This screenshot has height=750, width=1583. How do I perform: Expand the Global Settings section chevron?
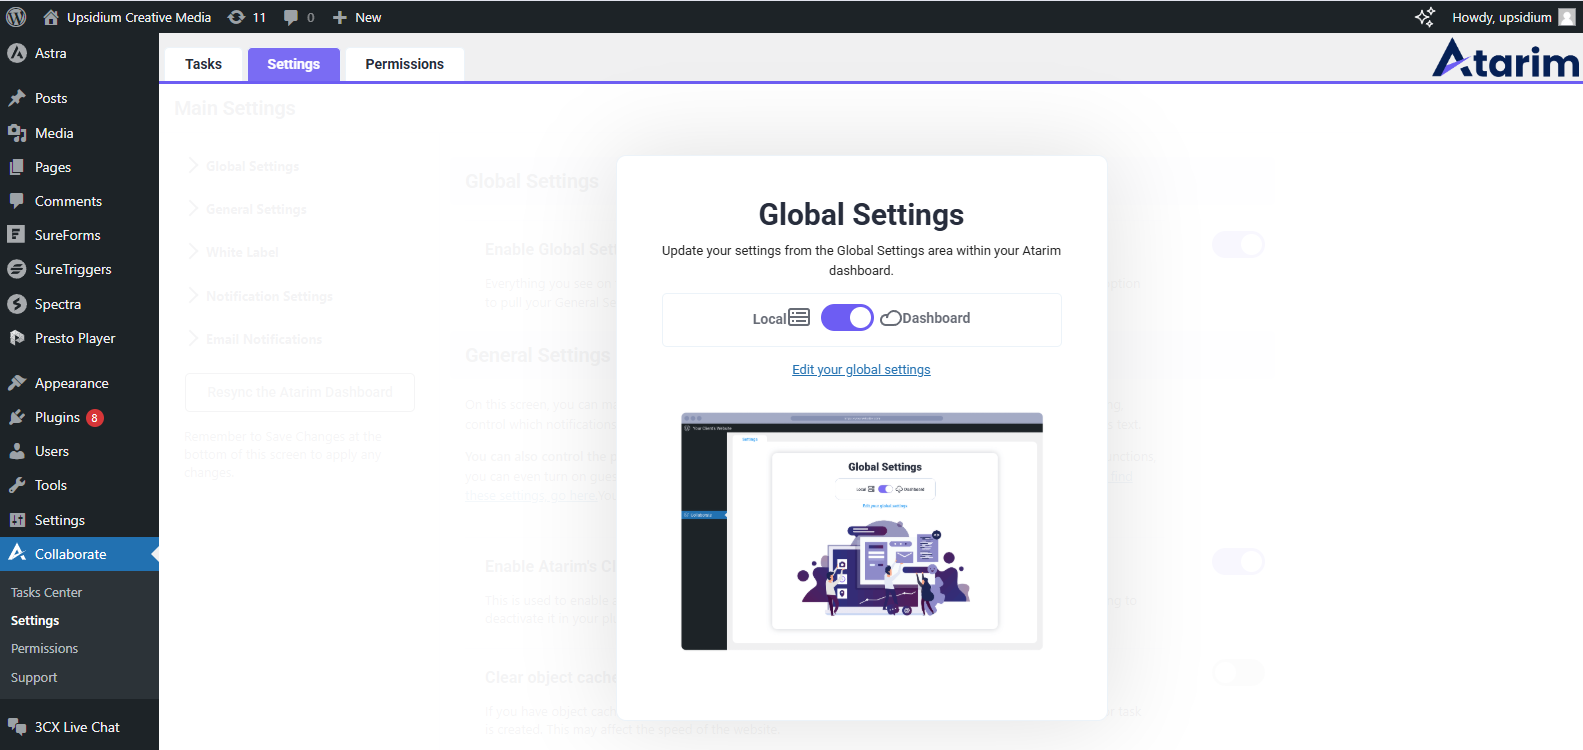point(194,165)
